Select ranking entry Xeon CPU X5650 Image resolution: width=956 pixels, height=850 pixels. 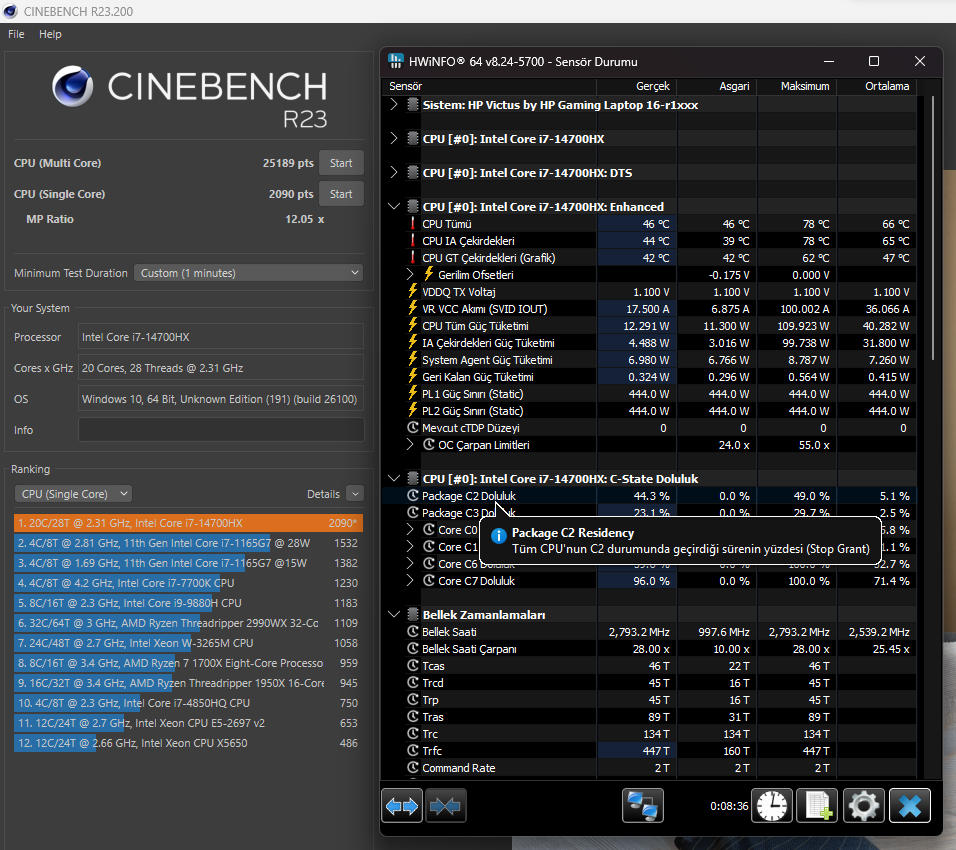point(188,743)
